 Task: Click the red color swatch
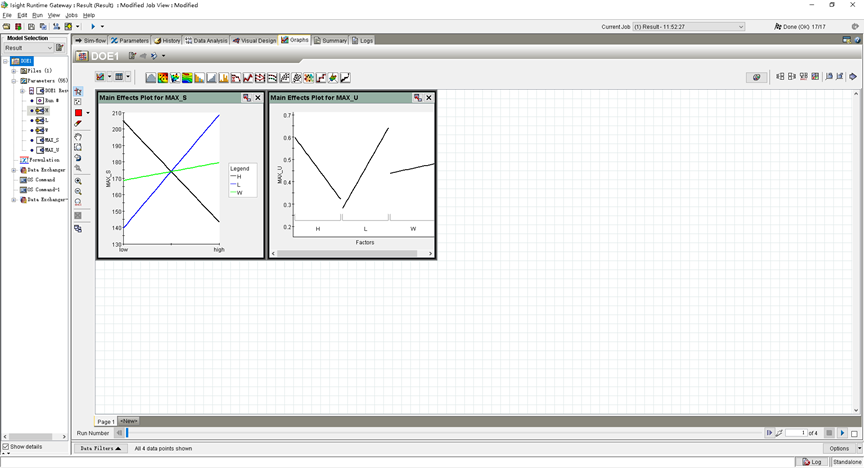click(x=78, y=113)
